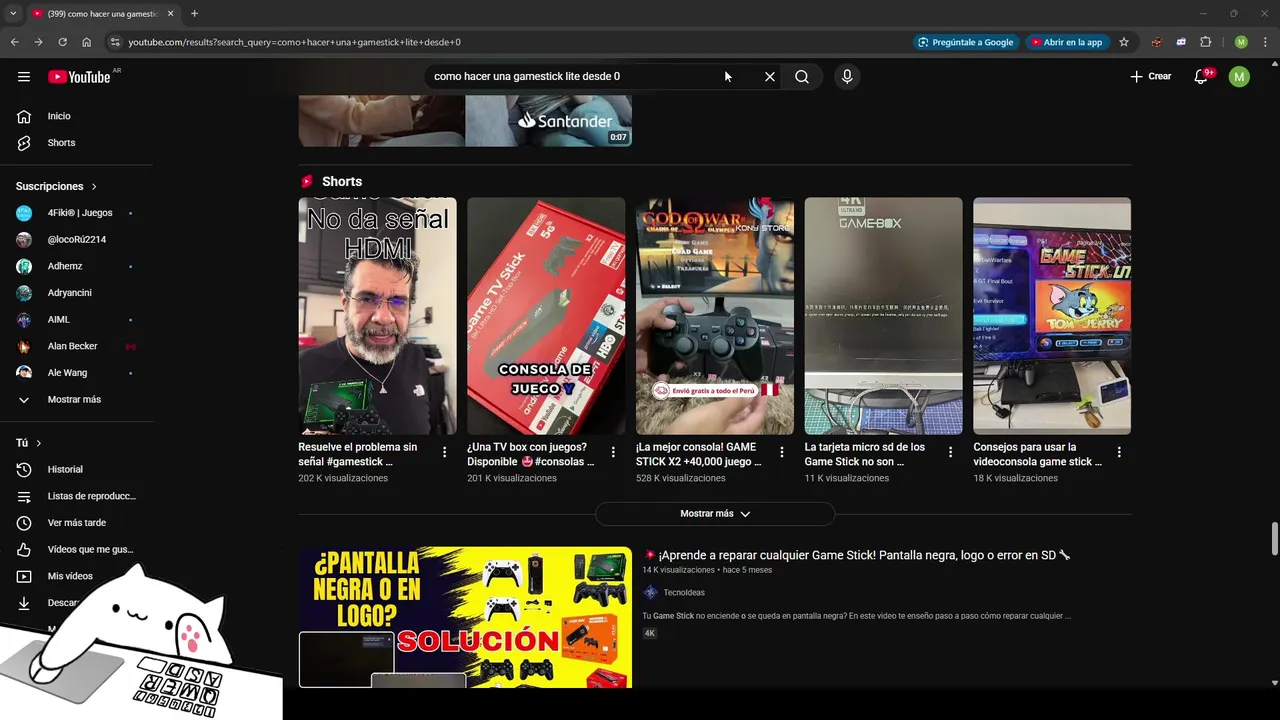Expand Mostrar más under subscriptions
This screenshot has height=720, width=1280.
click(76, 400)
